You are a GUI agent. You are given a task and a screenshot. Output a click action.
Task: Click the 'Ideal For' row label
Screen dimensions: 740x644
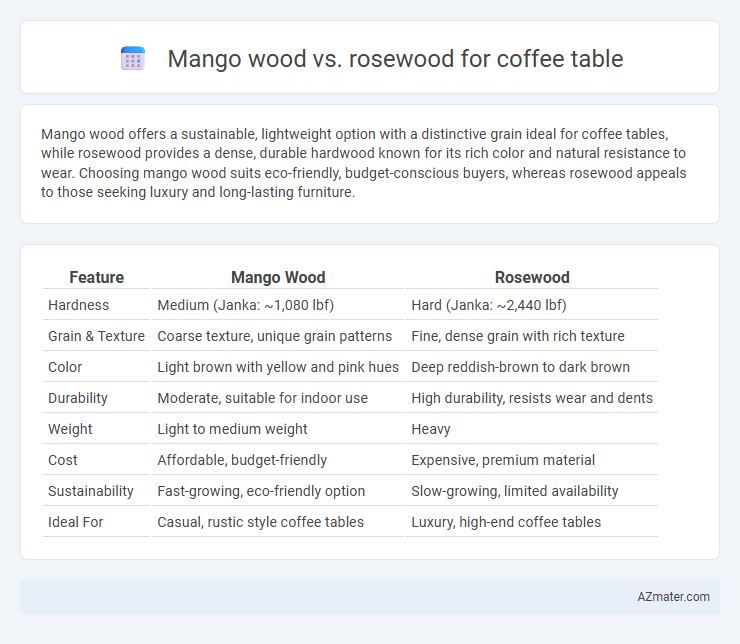coord(75,522)
